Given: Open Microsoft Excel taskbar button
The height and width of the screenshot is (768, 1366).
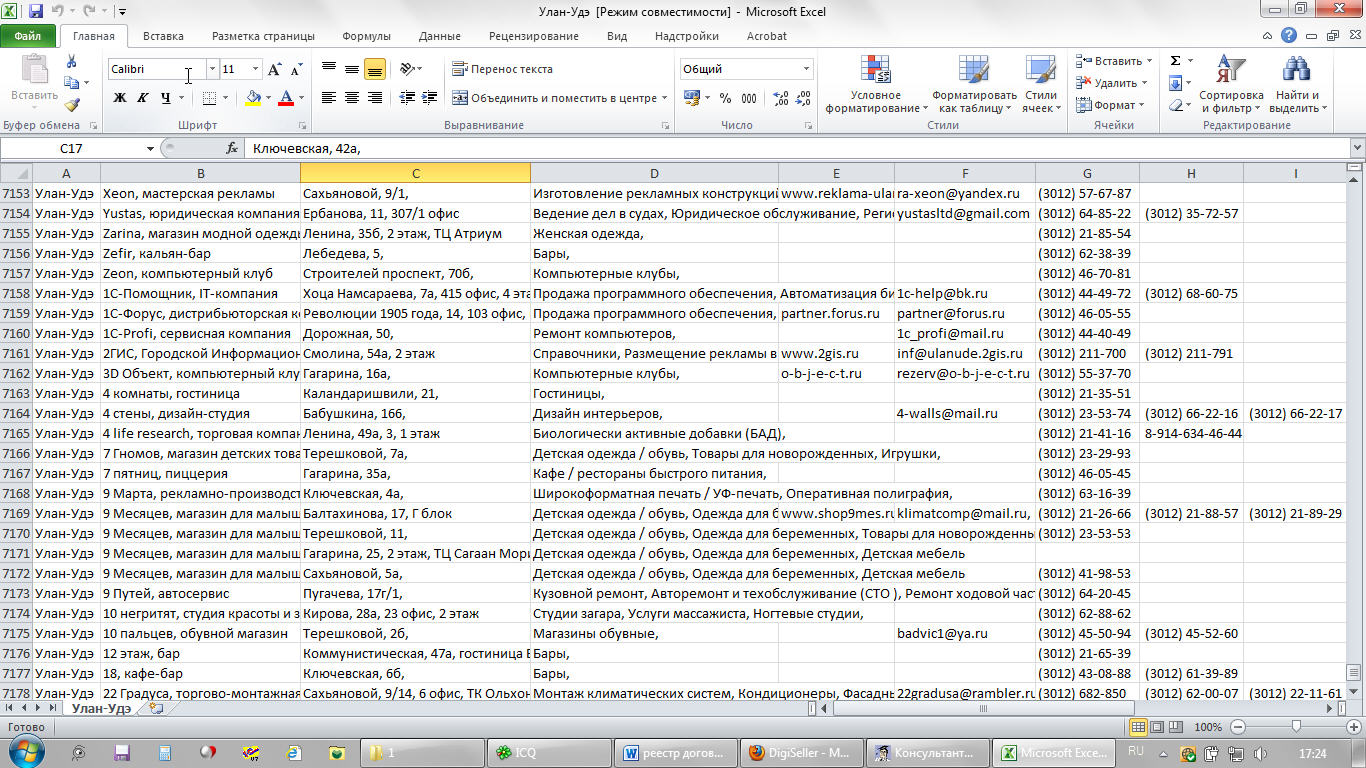Looking at the screenshot, I should point(1052,752).
